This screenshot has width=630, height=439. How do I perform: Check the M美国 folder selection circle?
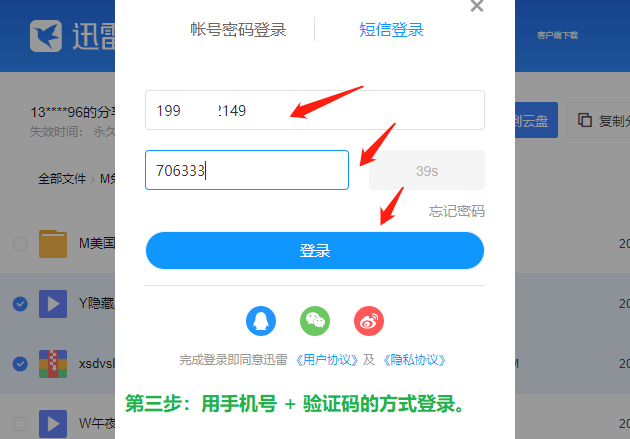pos(20,244)
